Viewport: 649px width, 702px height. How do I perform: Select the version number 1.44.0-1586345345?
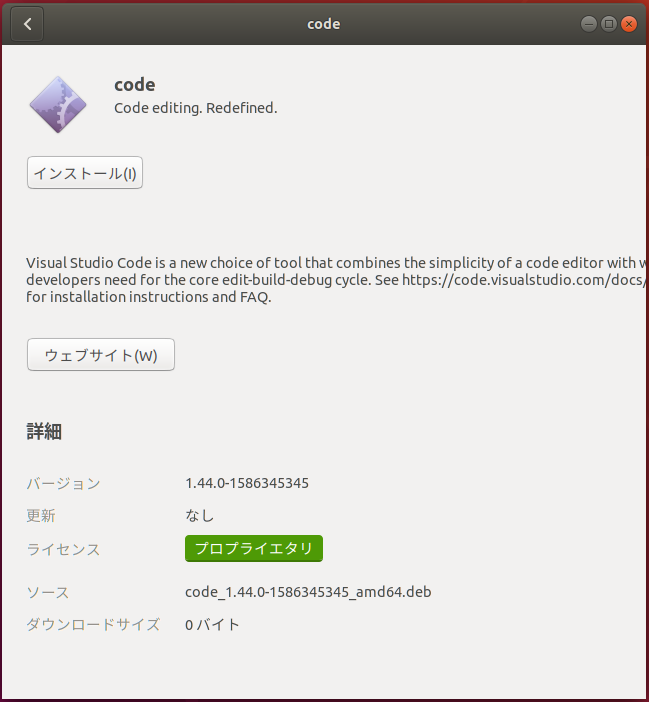247,483
